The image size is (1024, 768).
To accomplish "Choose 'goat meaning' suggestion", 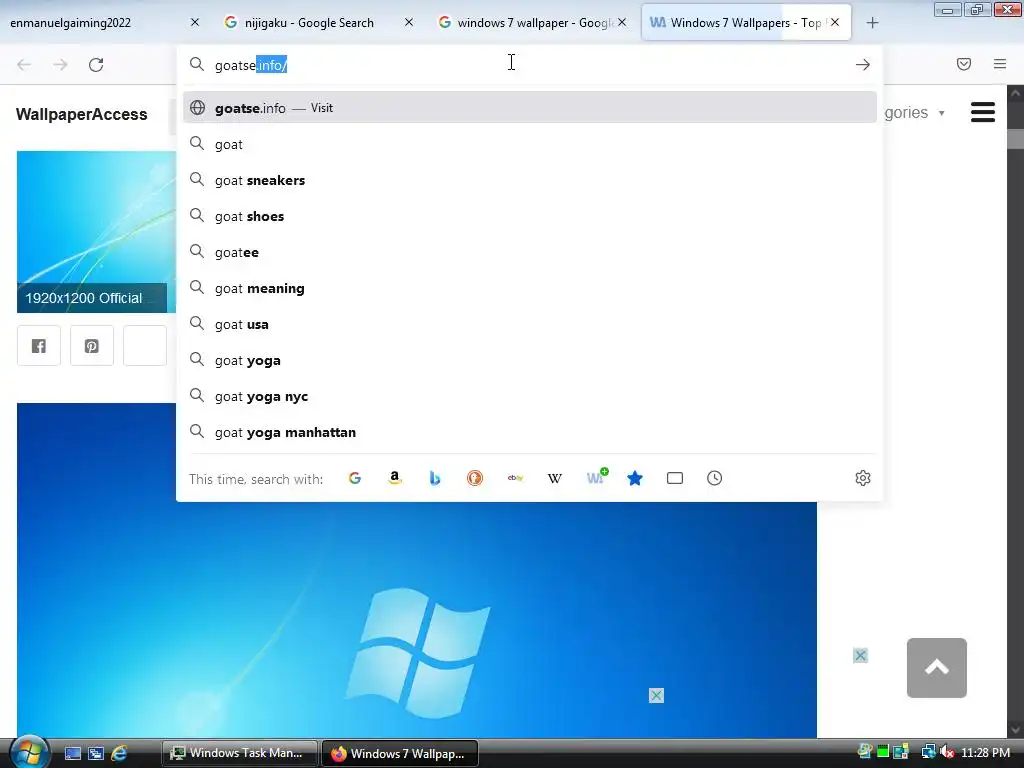I will [x=530, y=288].
